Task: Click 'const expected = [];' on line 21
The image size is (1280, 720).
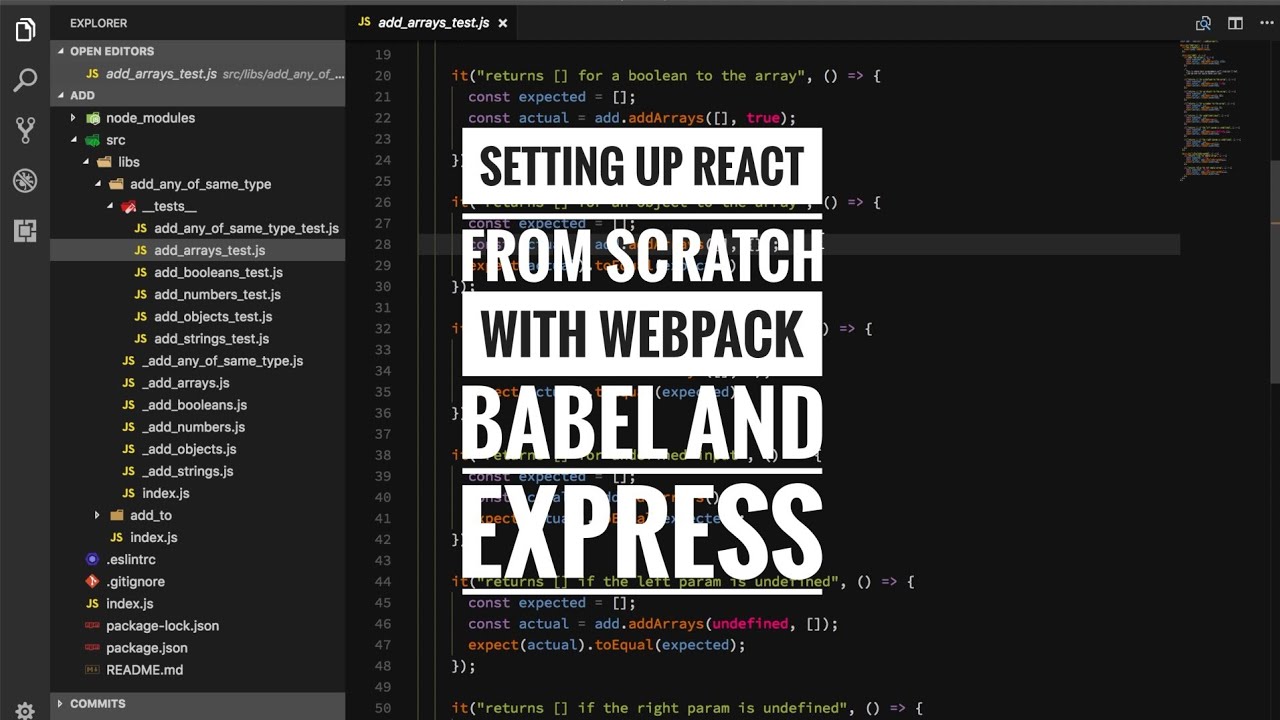Action: pos(552,96)
